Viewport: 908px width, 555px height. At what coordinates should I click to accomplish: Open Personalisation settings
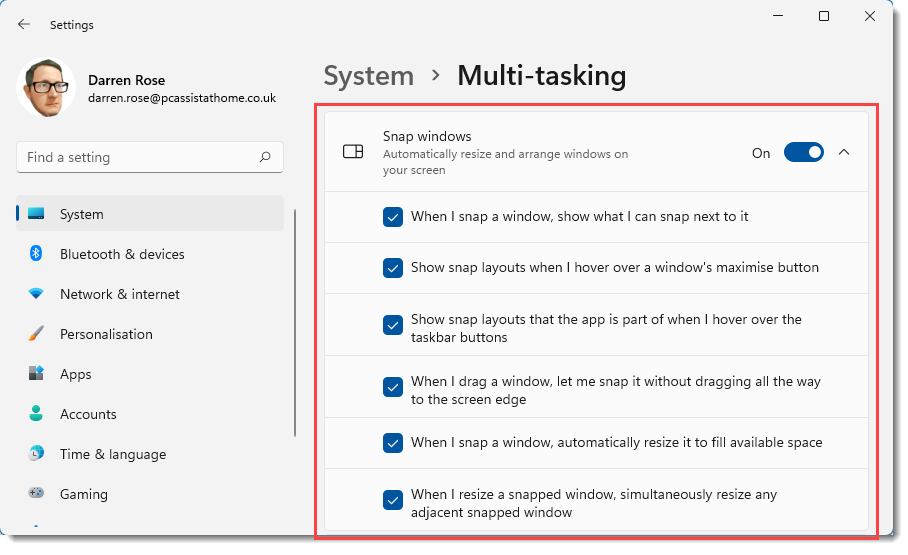pos(150,334)
